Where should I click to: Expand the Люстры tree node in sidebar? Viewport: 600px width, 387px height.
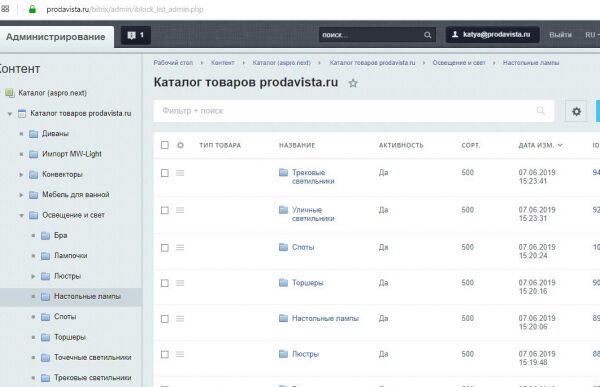[33, 276]
